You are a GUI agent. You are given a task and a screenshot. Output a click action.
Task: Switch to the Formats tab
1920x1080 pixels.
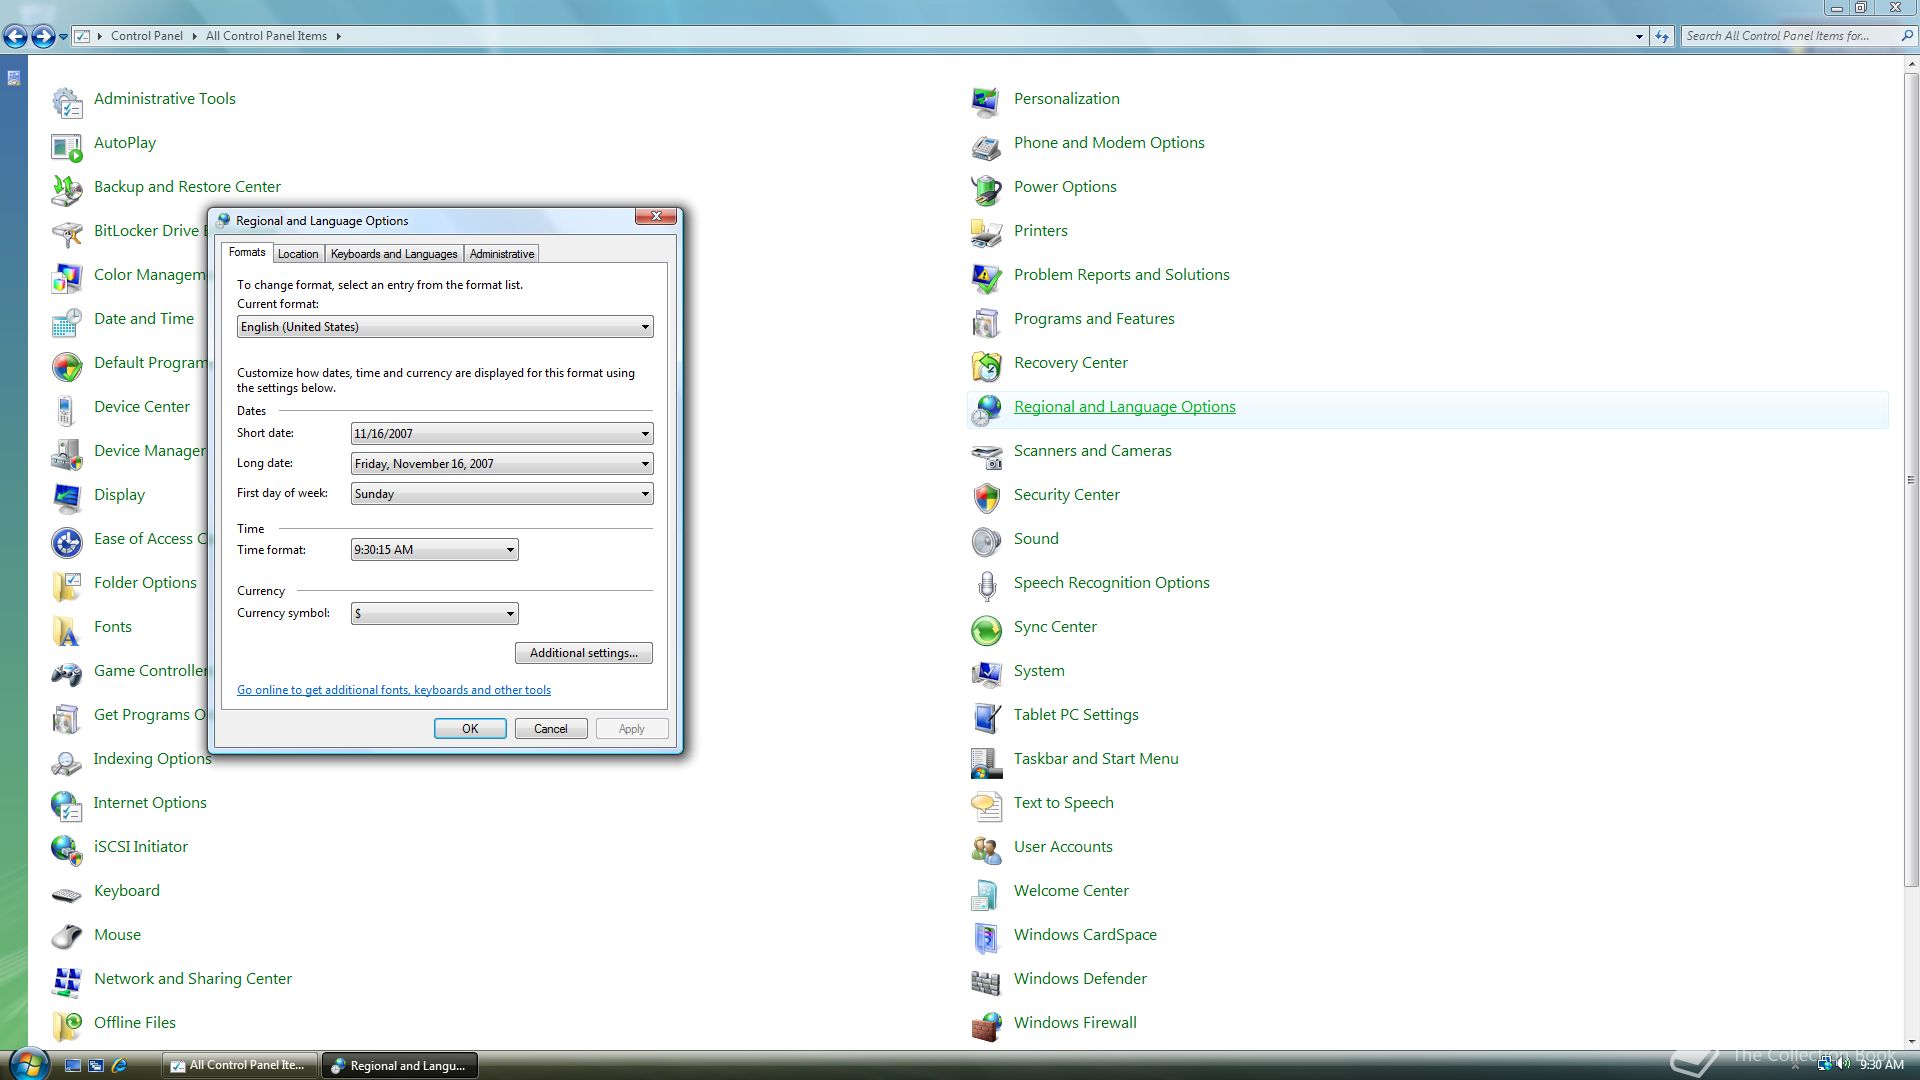point(247,253)
